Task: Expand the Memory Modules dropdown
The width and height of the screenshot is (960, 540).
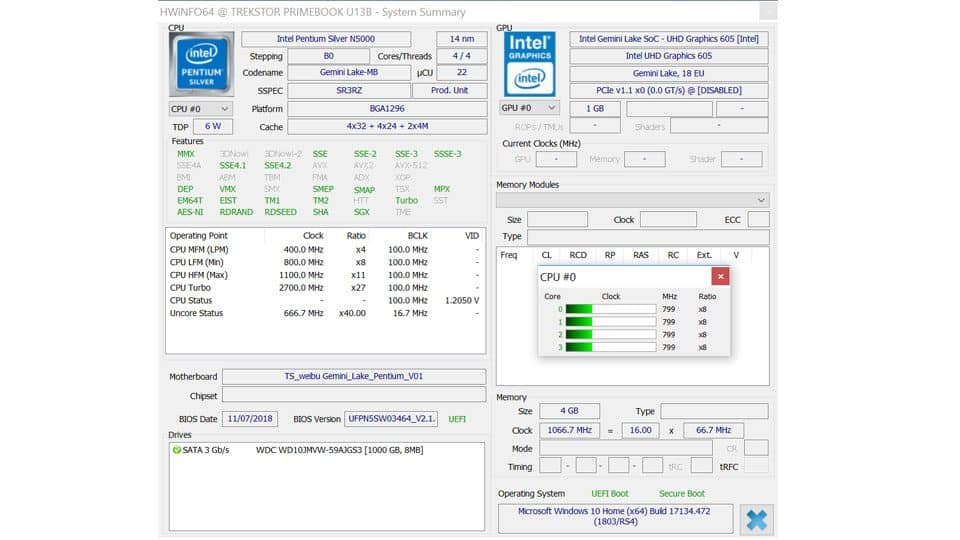Action: [632, 200]
